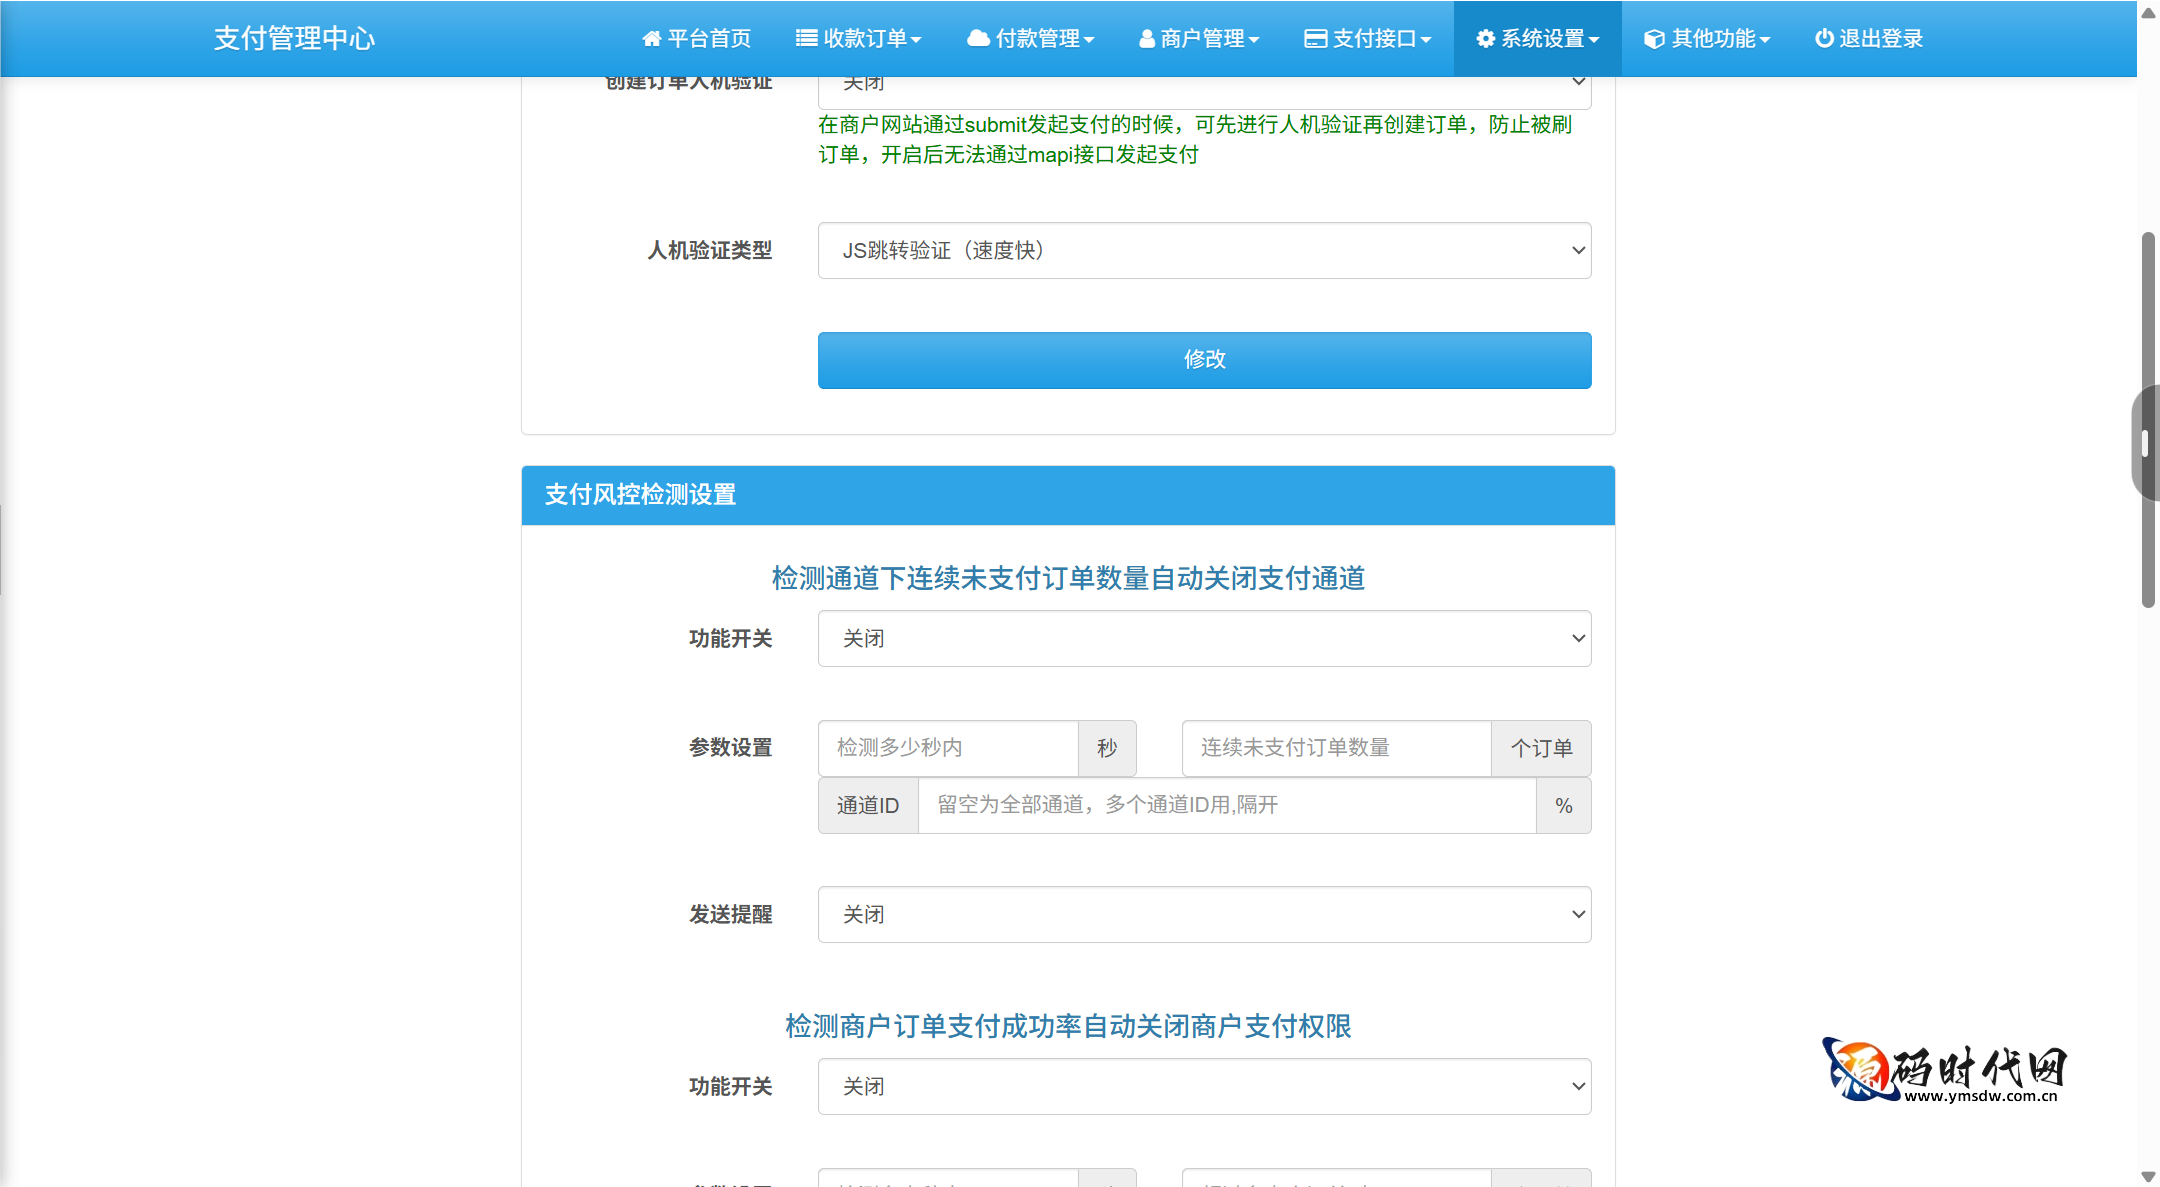
Task: Toggle the bottom 功能开关 for merchant success rate
Action: pos(1203,1086)
